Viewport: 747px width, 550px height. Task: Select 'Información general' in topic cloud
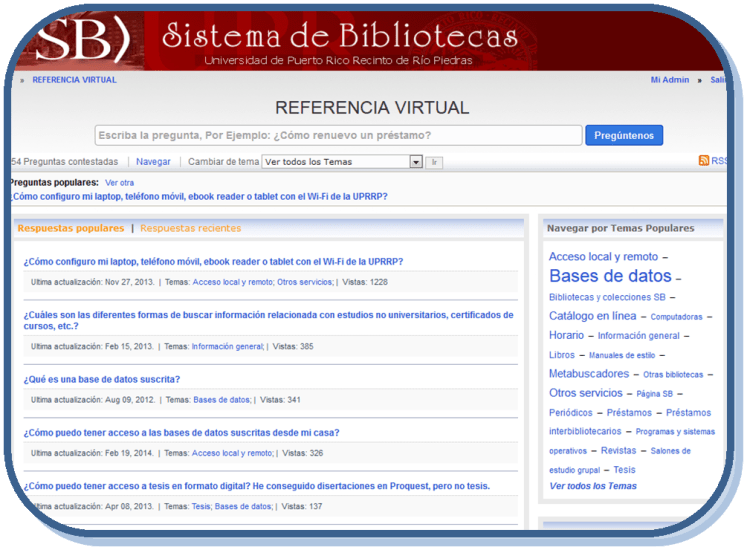638,336
